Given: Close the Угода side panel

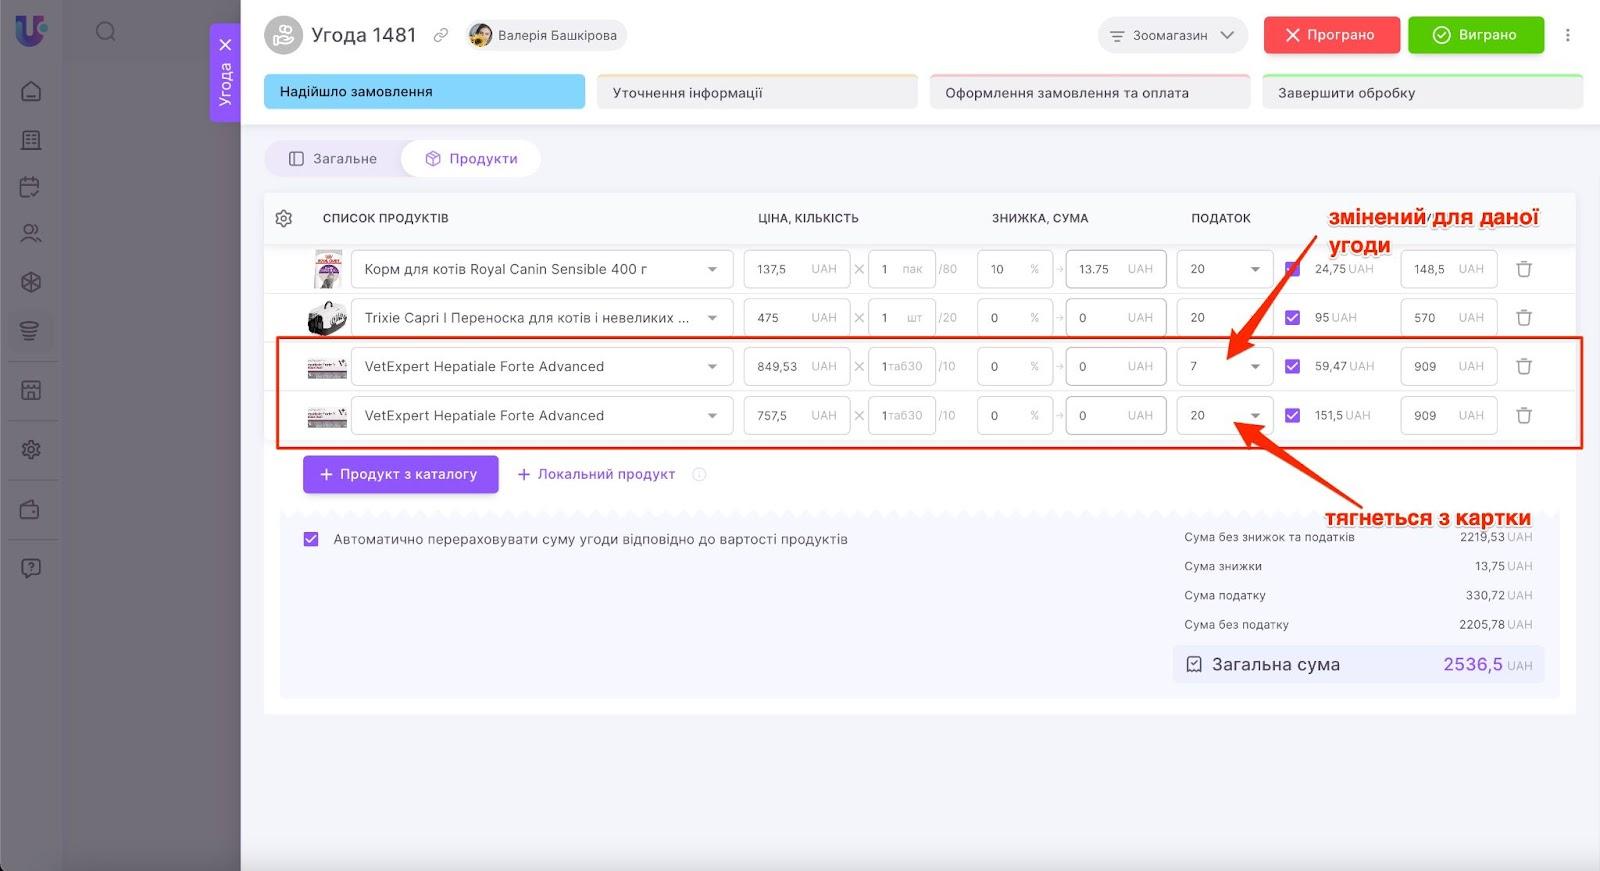Looking at the screenshot, I should 225,45.
